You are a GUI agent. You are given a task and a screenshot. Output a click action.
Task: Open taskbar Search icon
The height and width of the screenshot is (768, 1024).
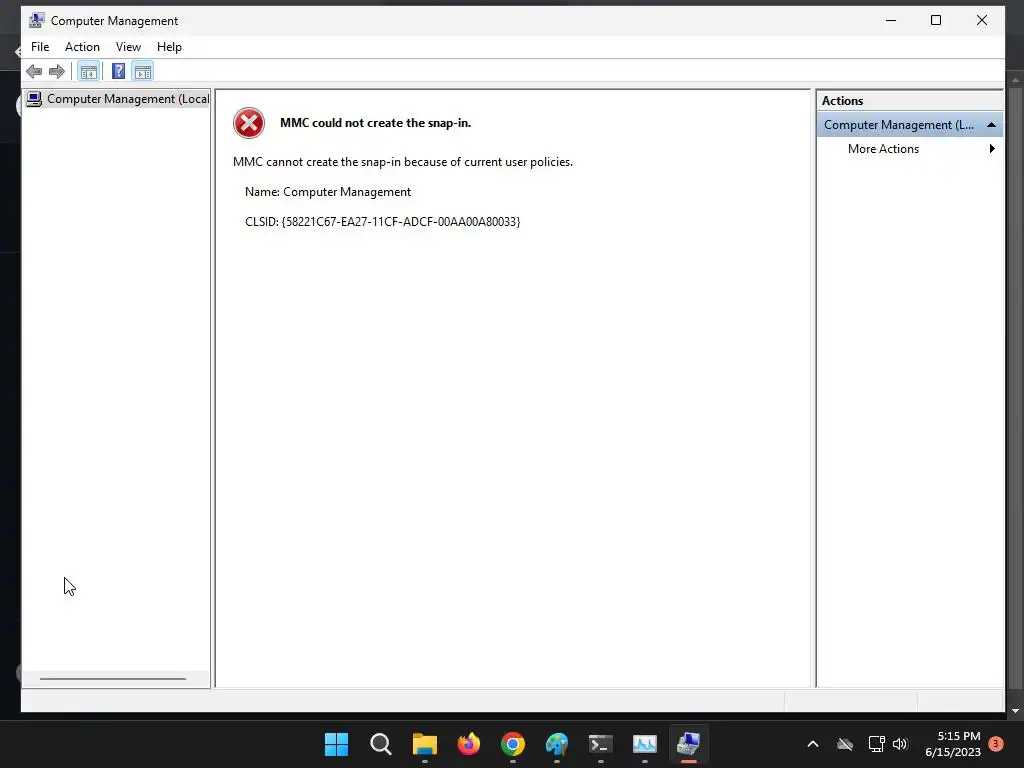point(381,744)
